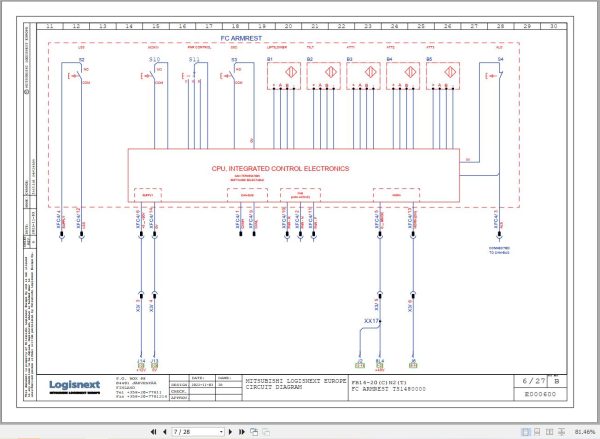Click switch symbol S10
Image resolution: width=600 pixels, height=439 pixels.
pos(155,72)
